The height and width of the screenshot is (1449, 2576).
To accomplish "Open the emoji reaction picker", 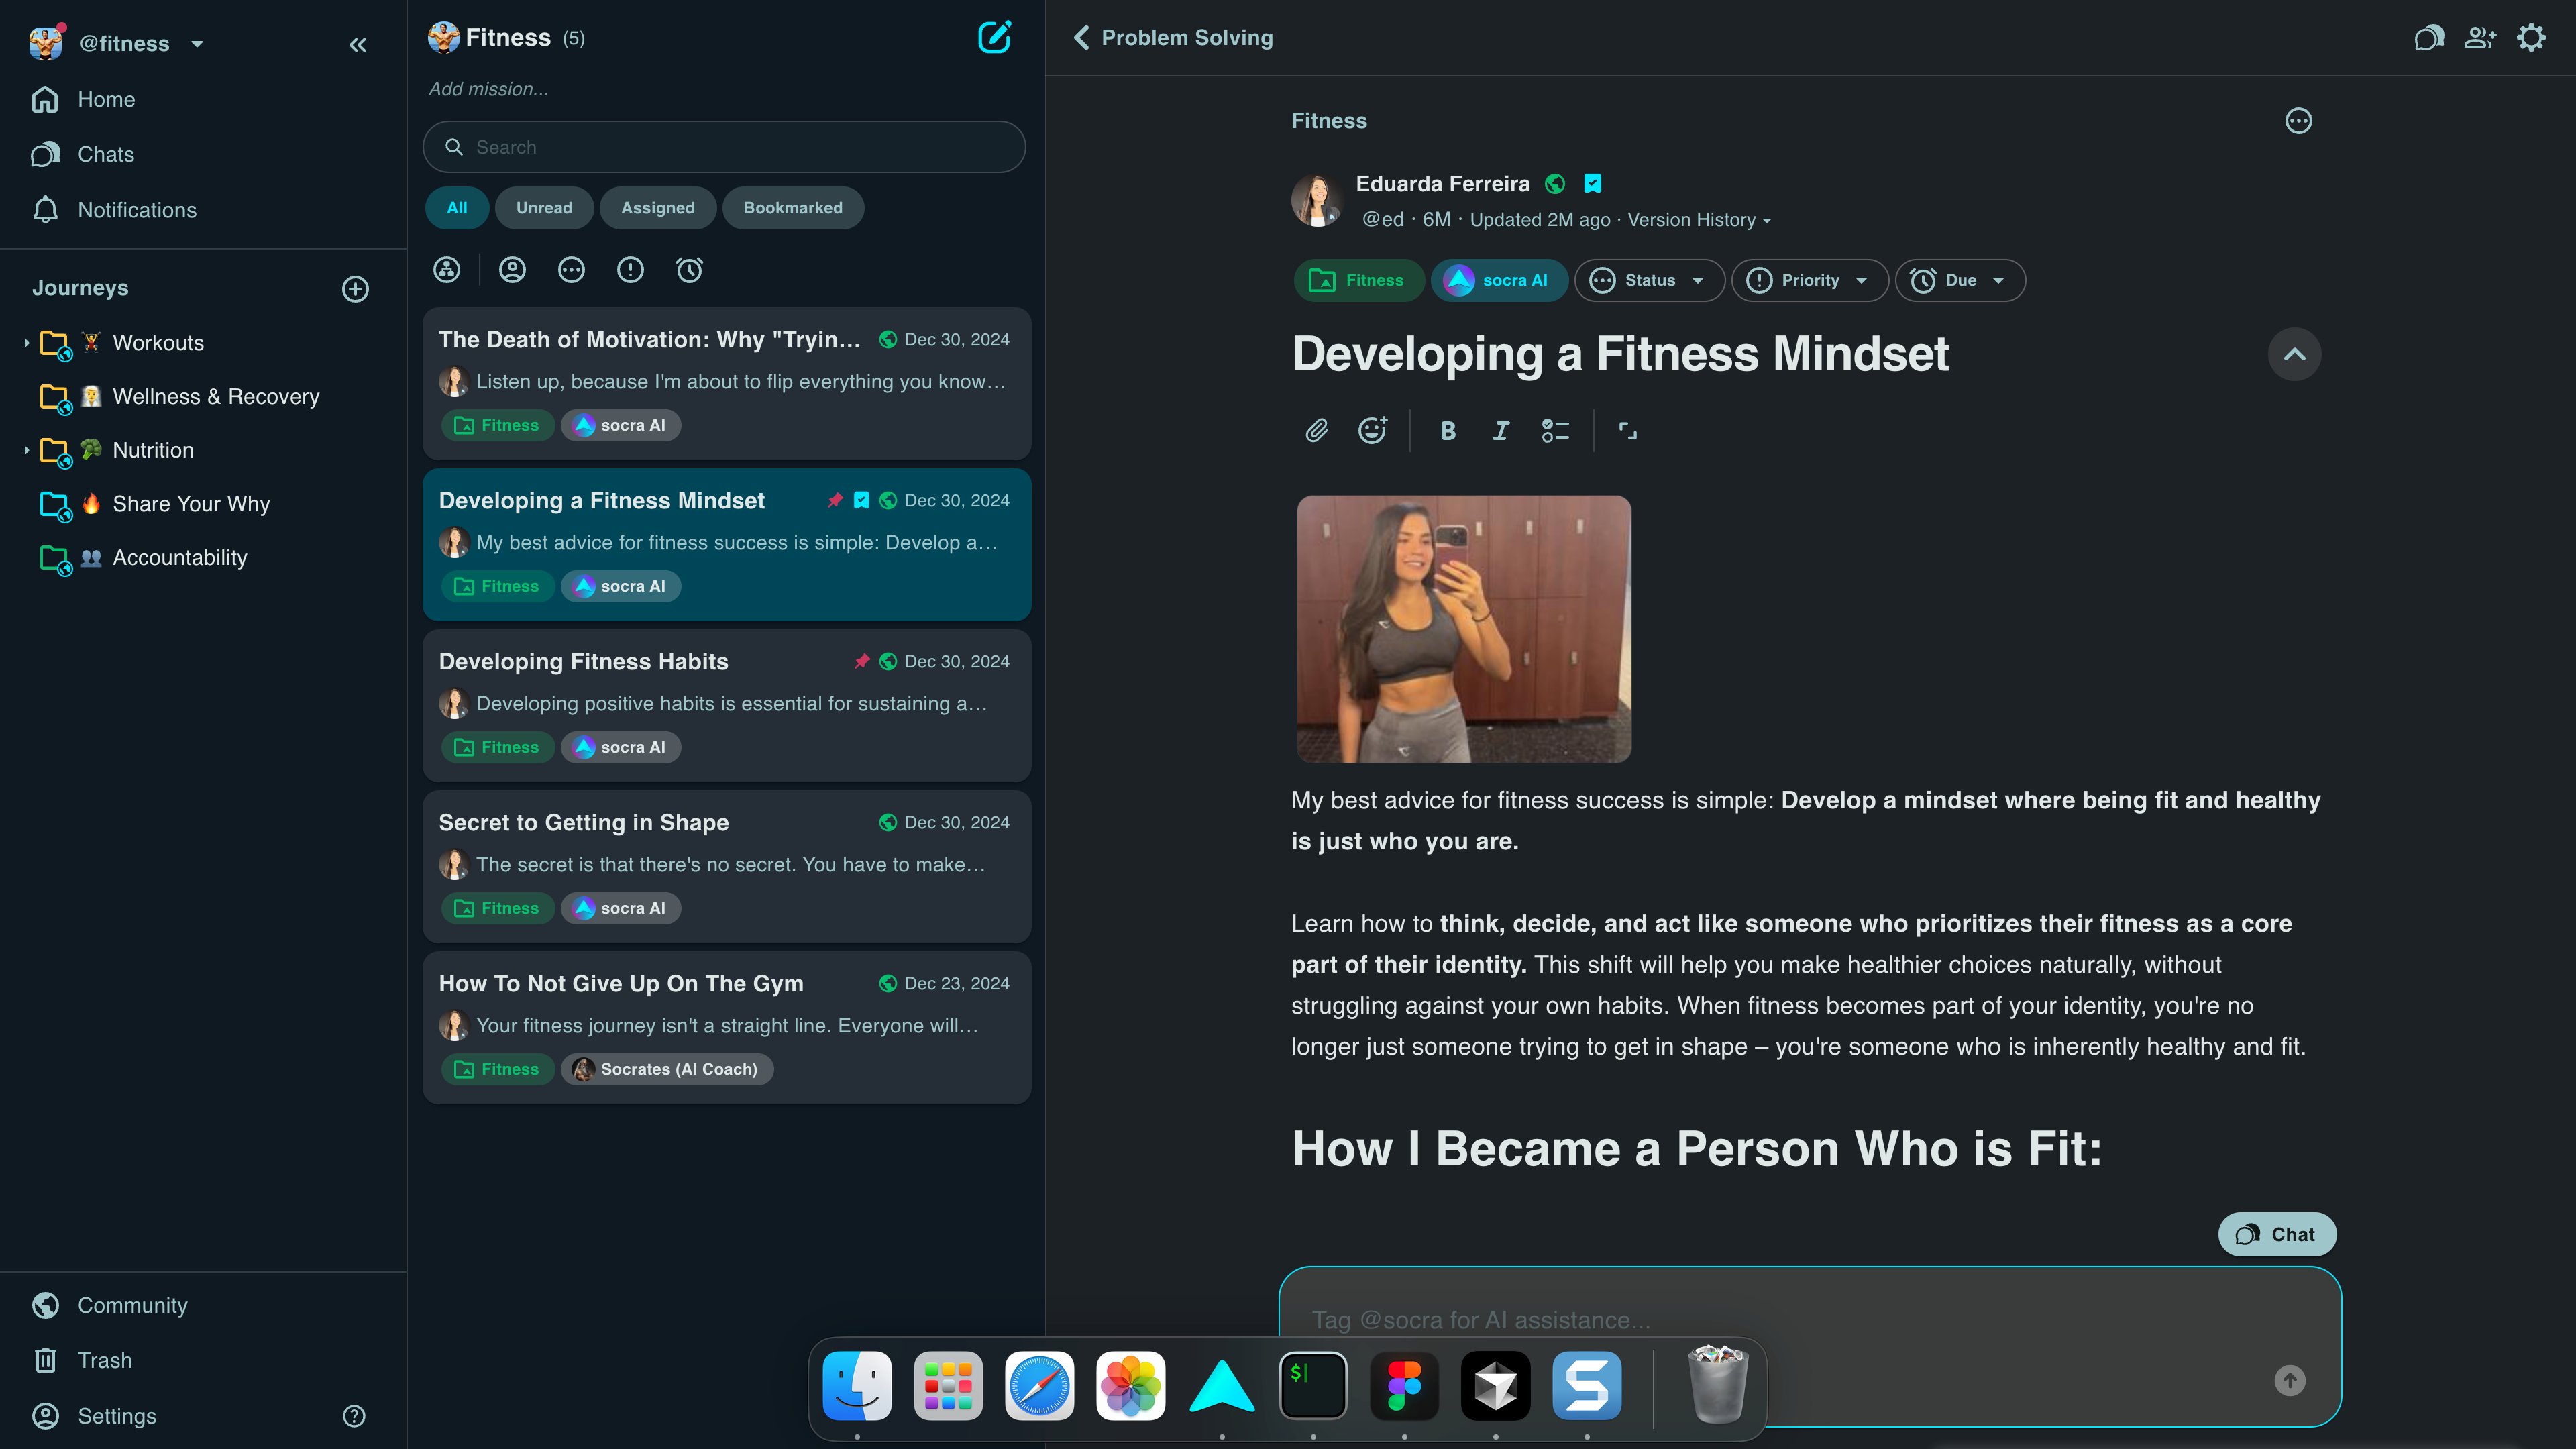I will tap(1372, 431).
